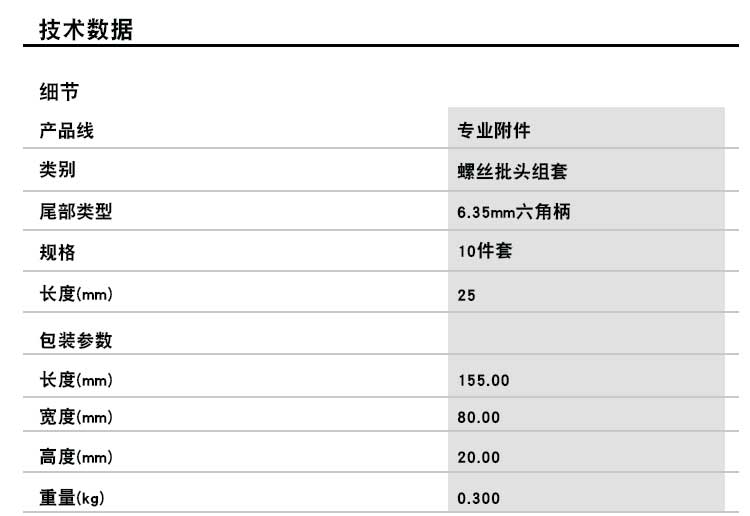Screen dimensions: 750x516
Task: Click the 包装参数 section title
Action: 76,340
